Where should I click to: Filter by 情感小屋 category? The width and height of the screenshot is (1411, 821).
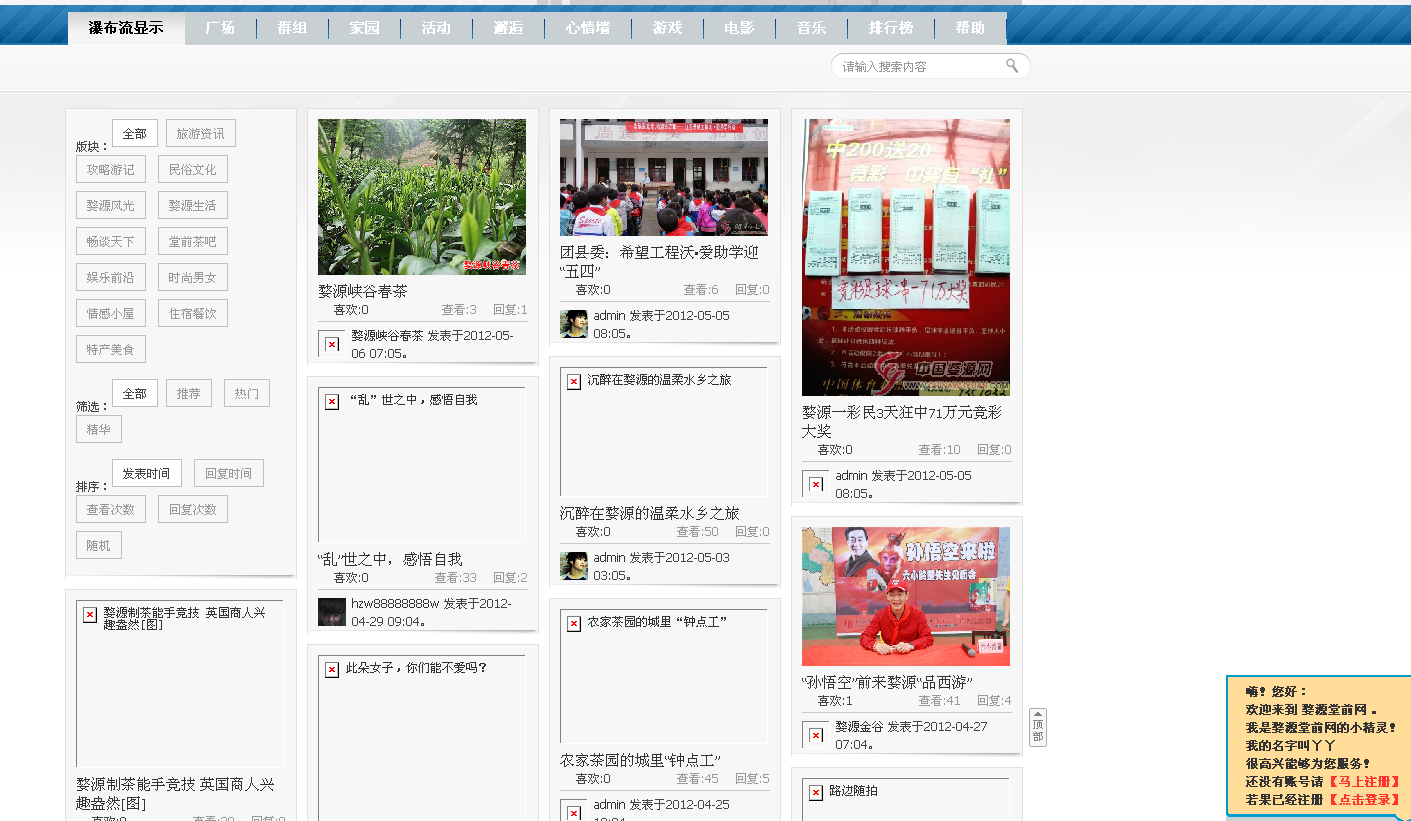[111, 313]
